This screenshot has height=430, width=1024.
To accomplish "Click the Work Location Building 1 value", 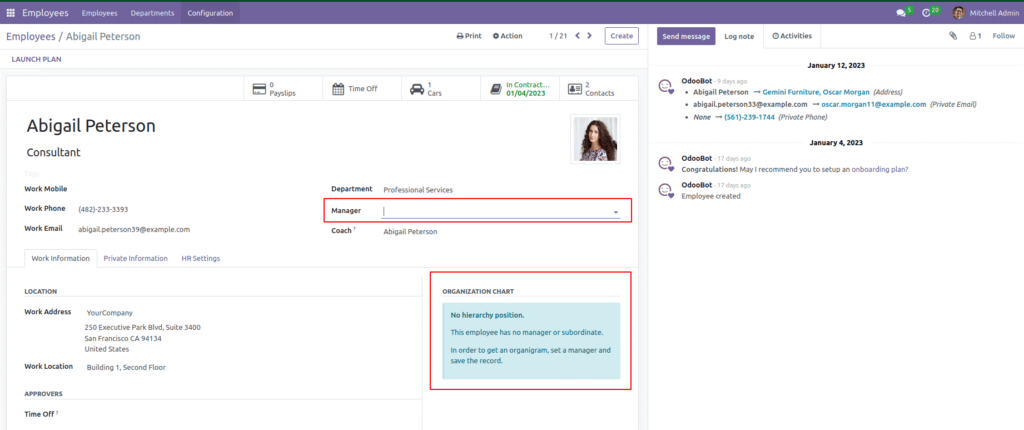I will coord(126,367).
